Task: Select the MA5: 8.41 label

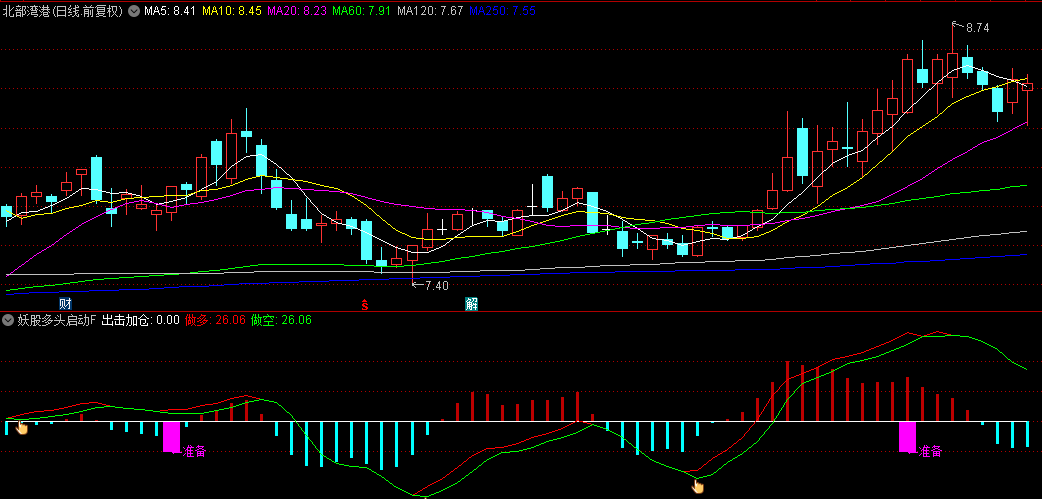Action: click(169, 11)
